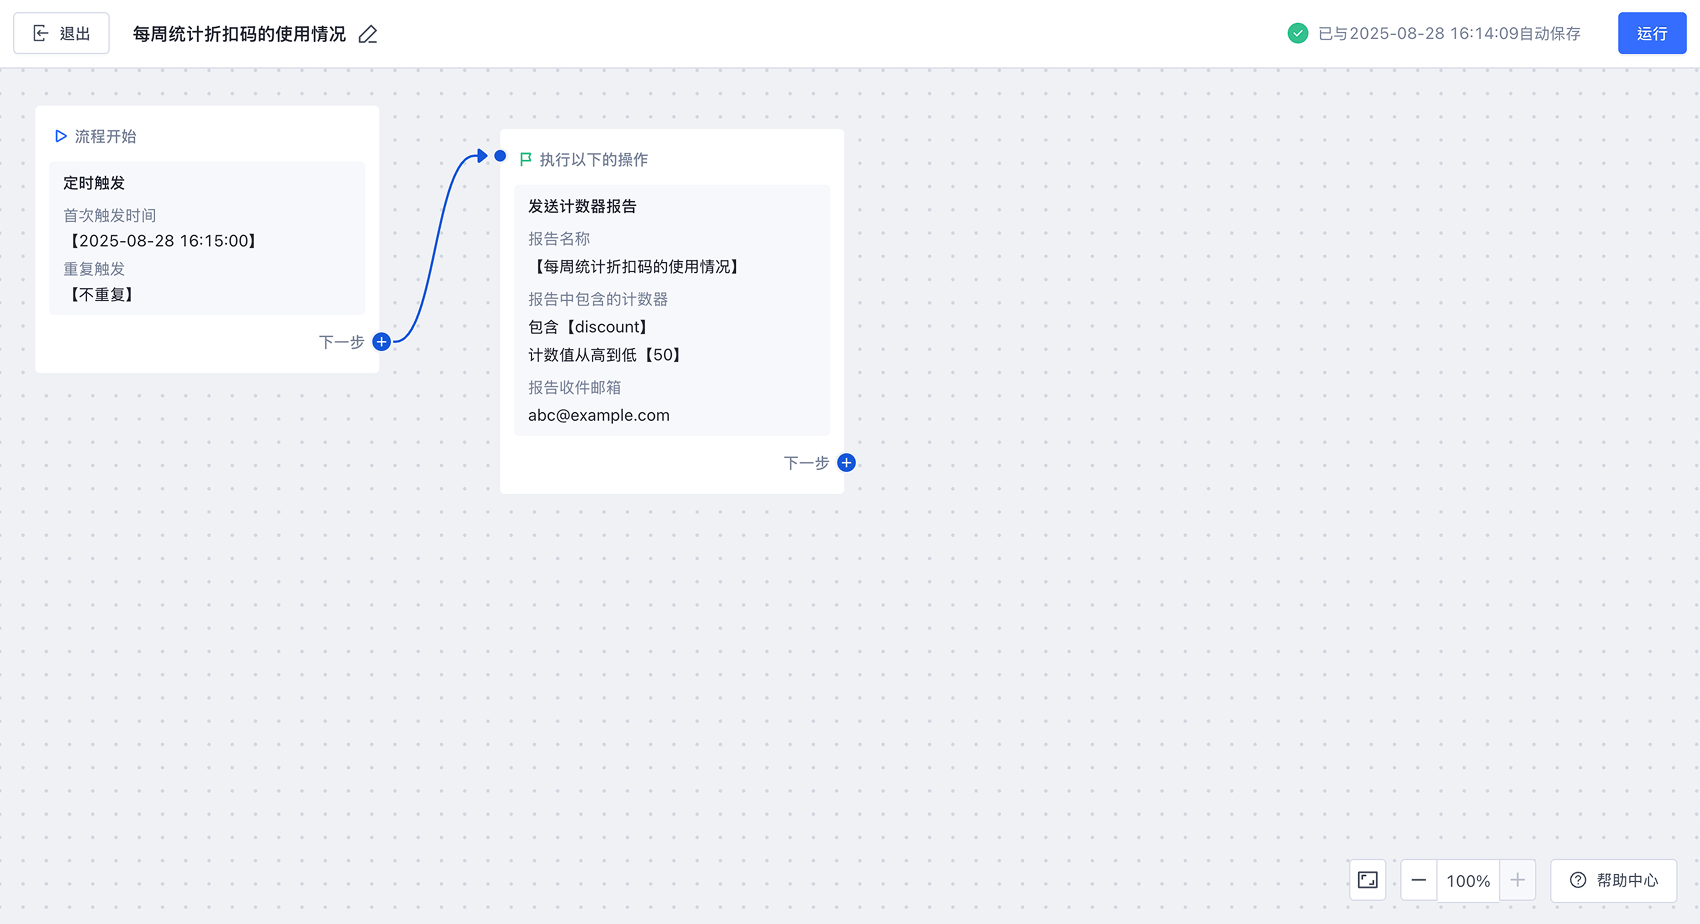Add next step after 发送计数器报告

[x=846, y=463]
